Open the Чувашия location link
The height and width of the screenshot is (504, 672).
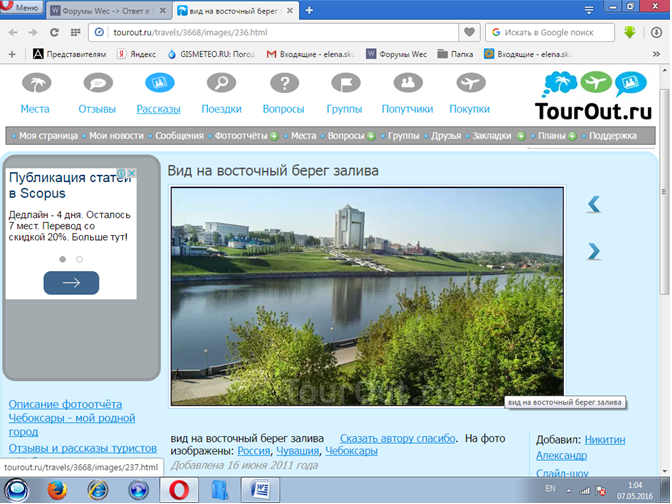297,451
